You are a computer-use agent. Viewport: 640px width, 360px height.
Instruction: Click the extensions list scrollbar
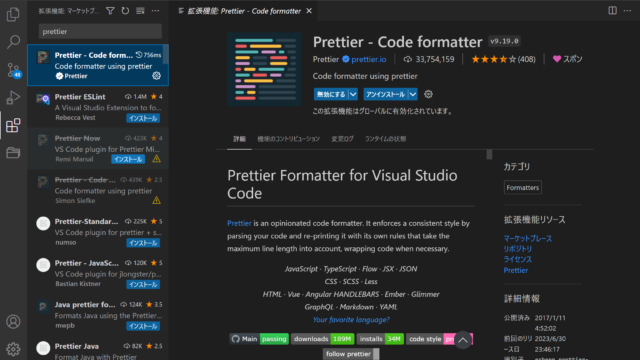(166, 54)
